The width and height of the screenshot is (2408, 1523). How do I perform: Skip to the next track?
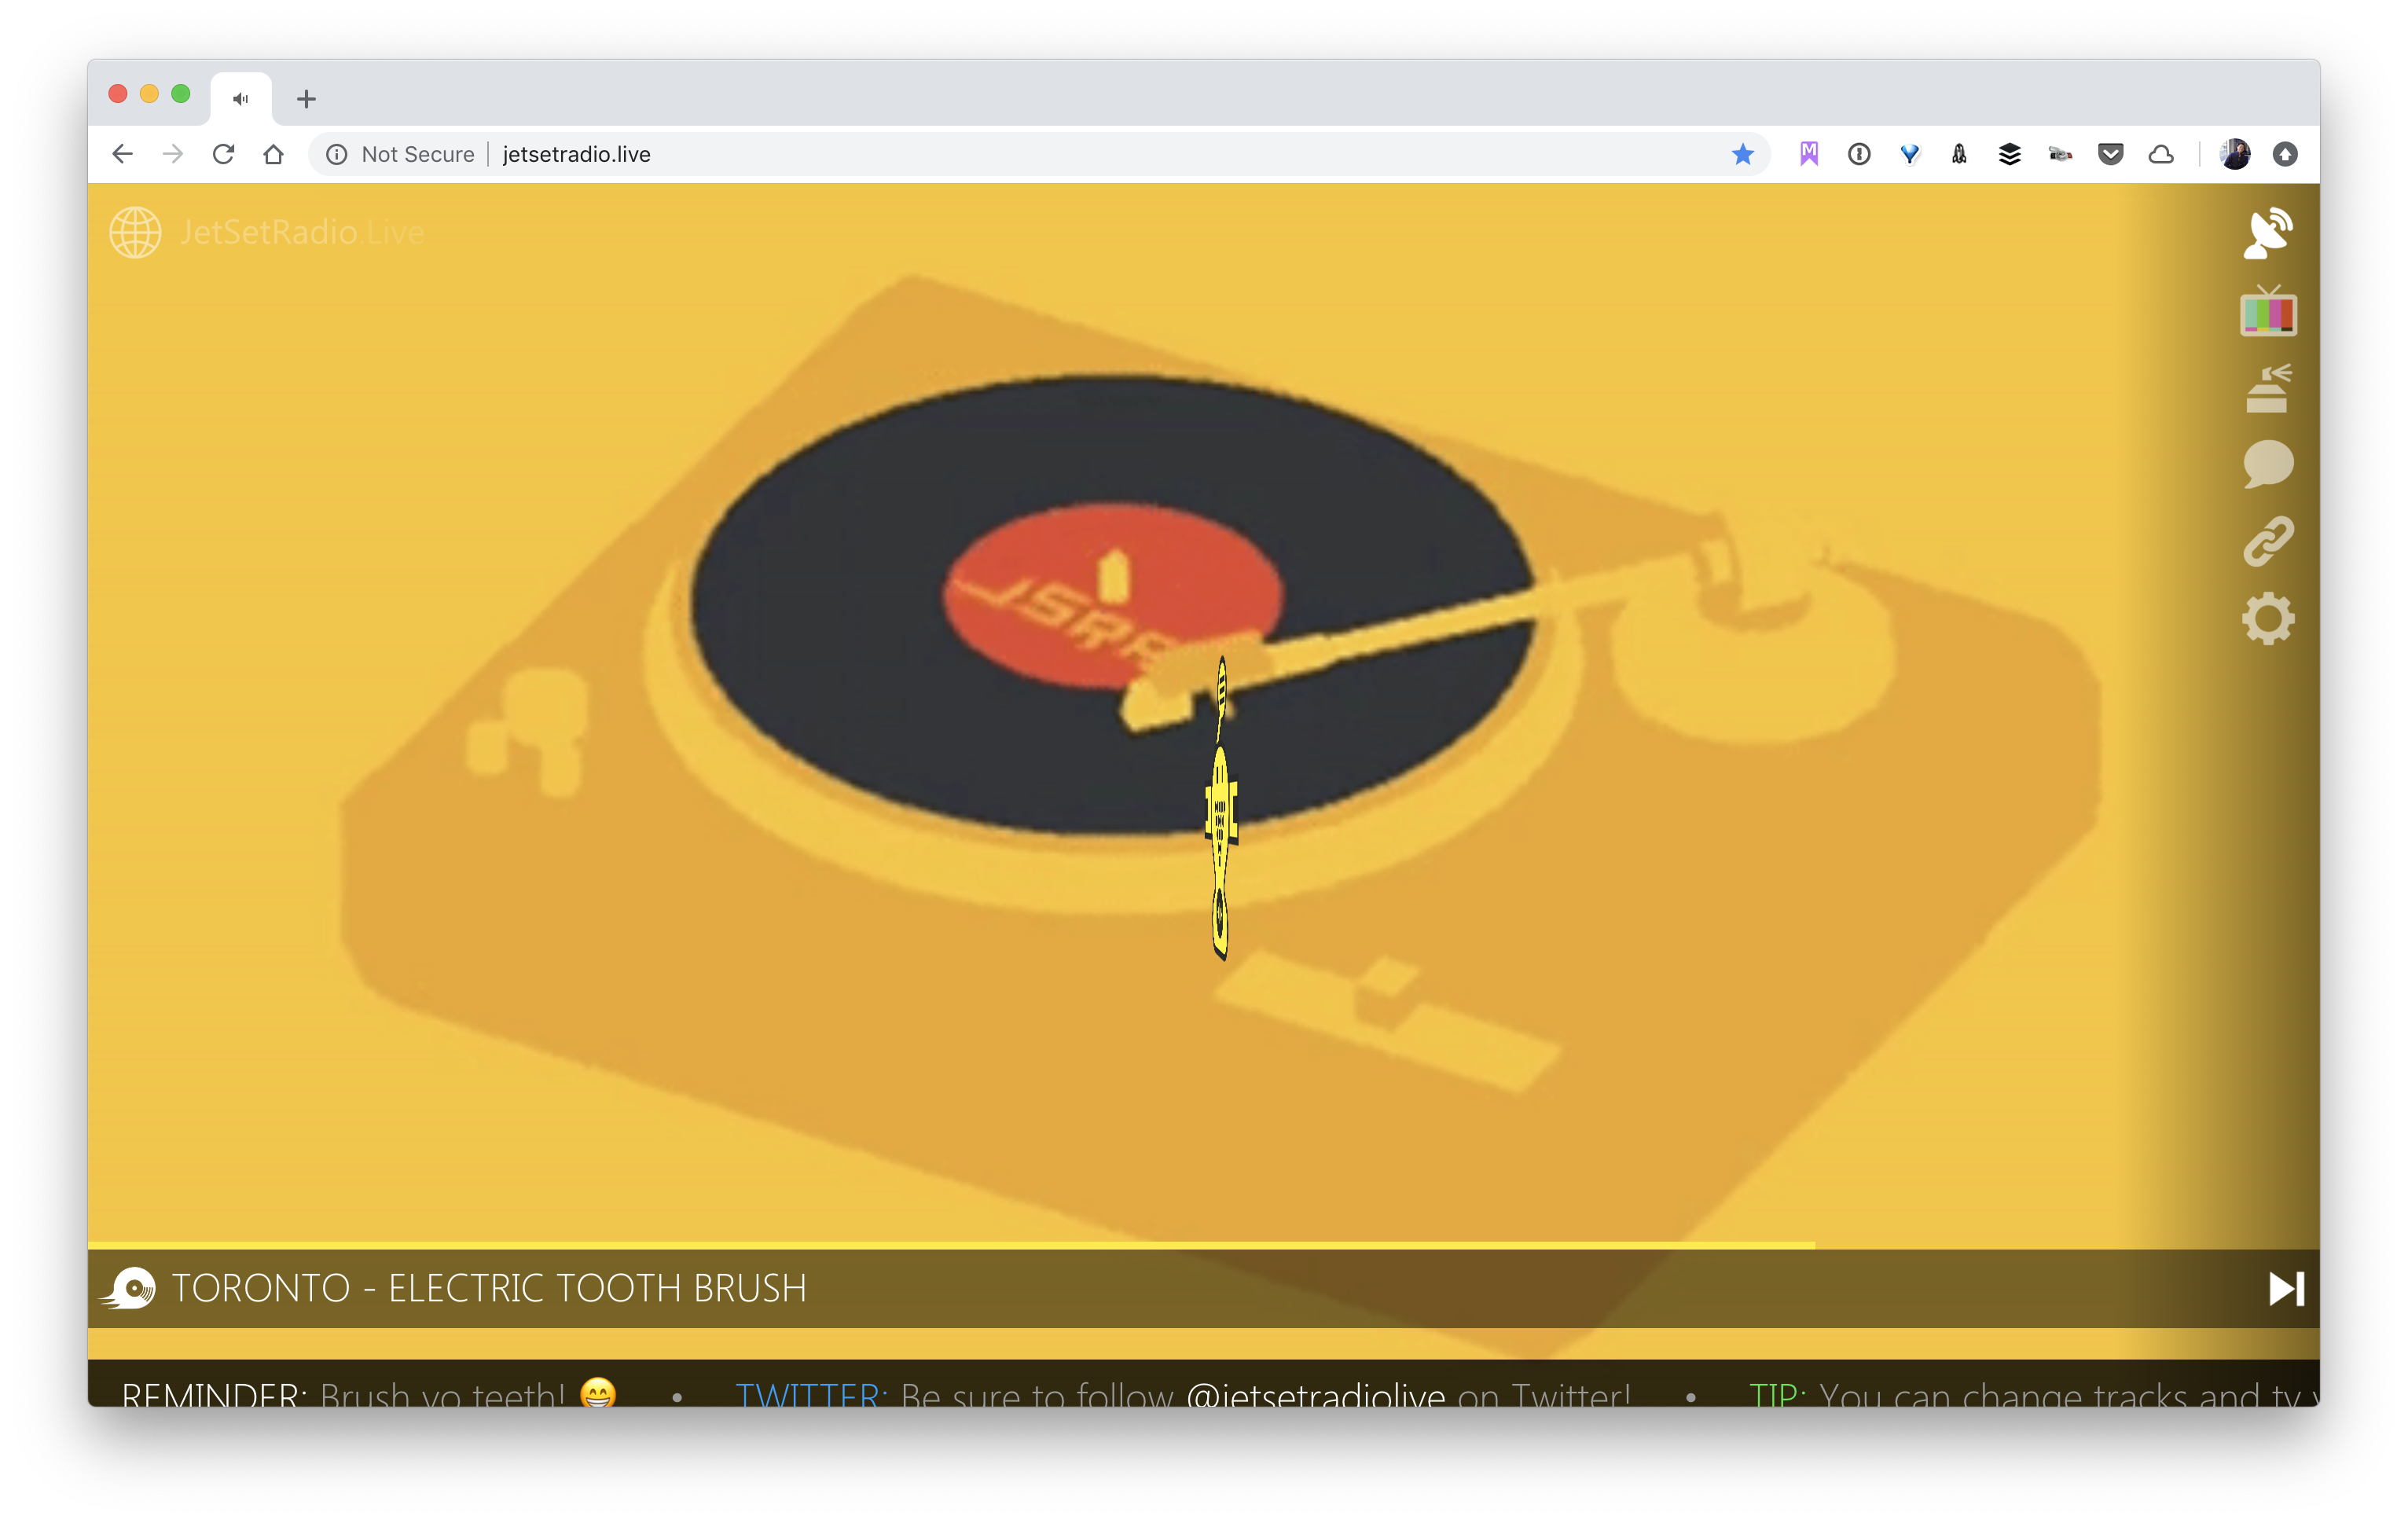pyautogui.click(x=2285, y=1288)
